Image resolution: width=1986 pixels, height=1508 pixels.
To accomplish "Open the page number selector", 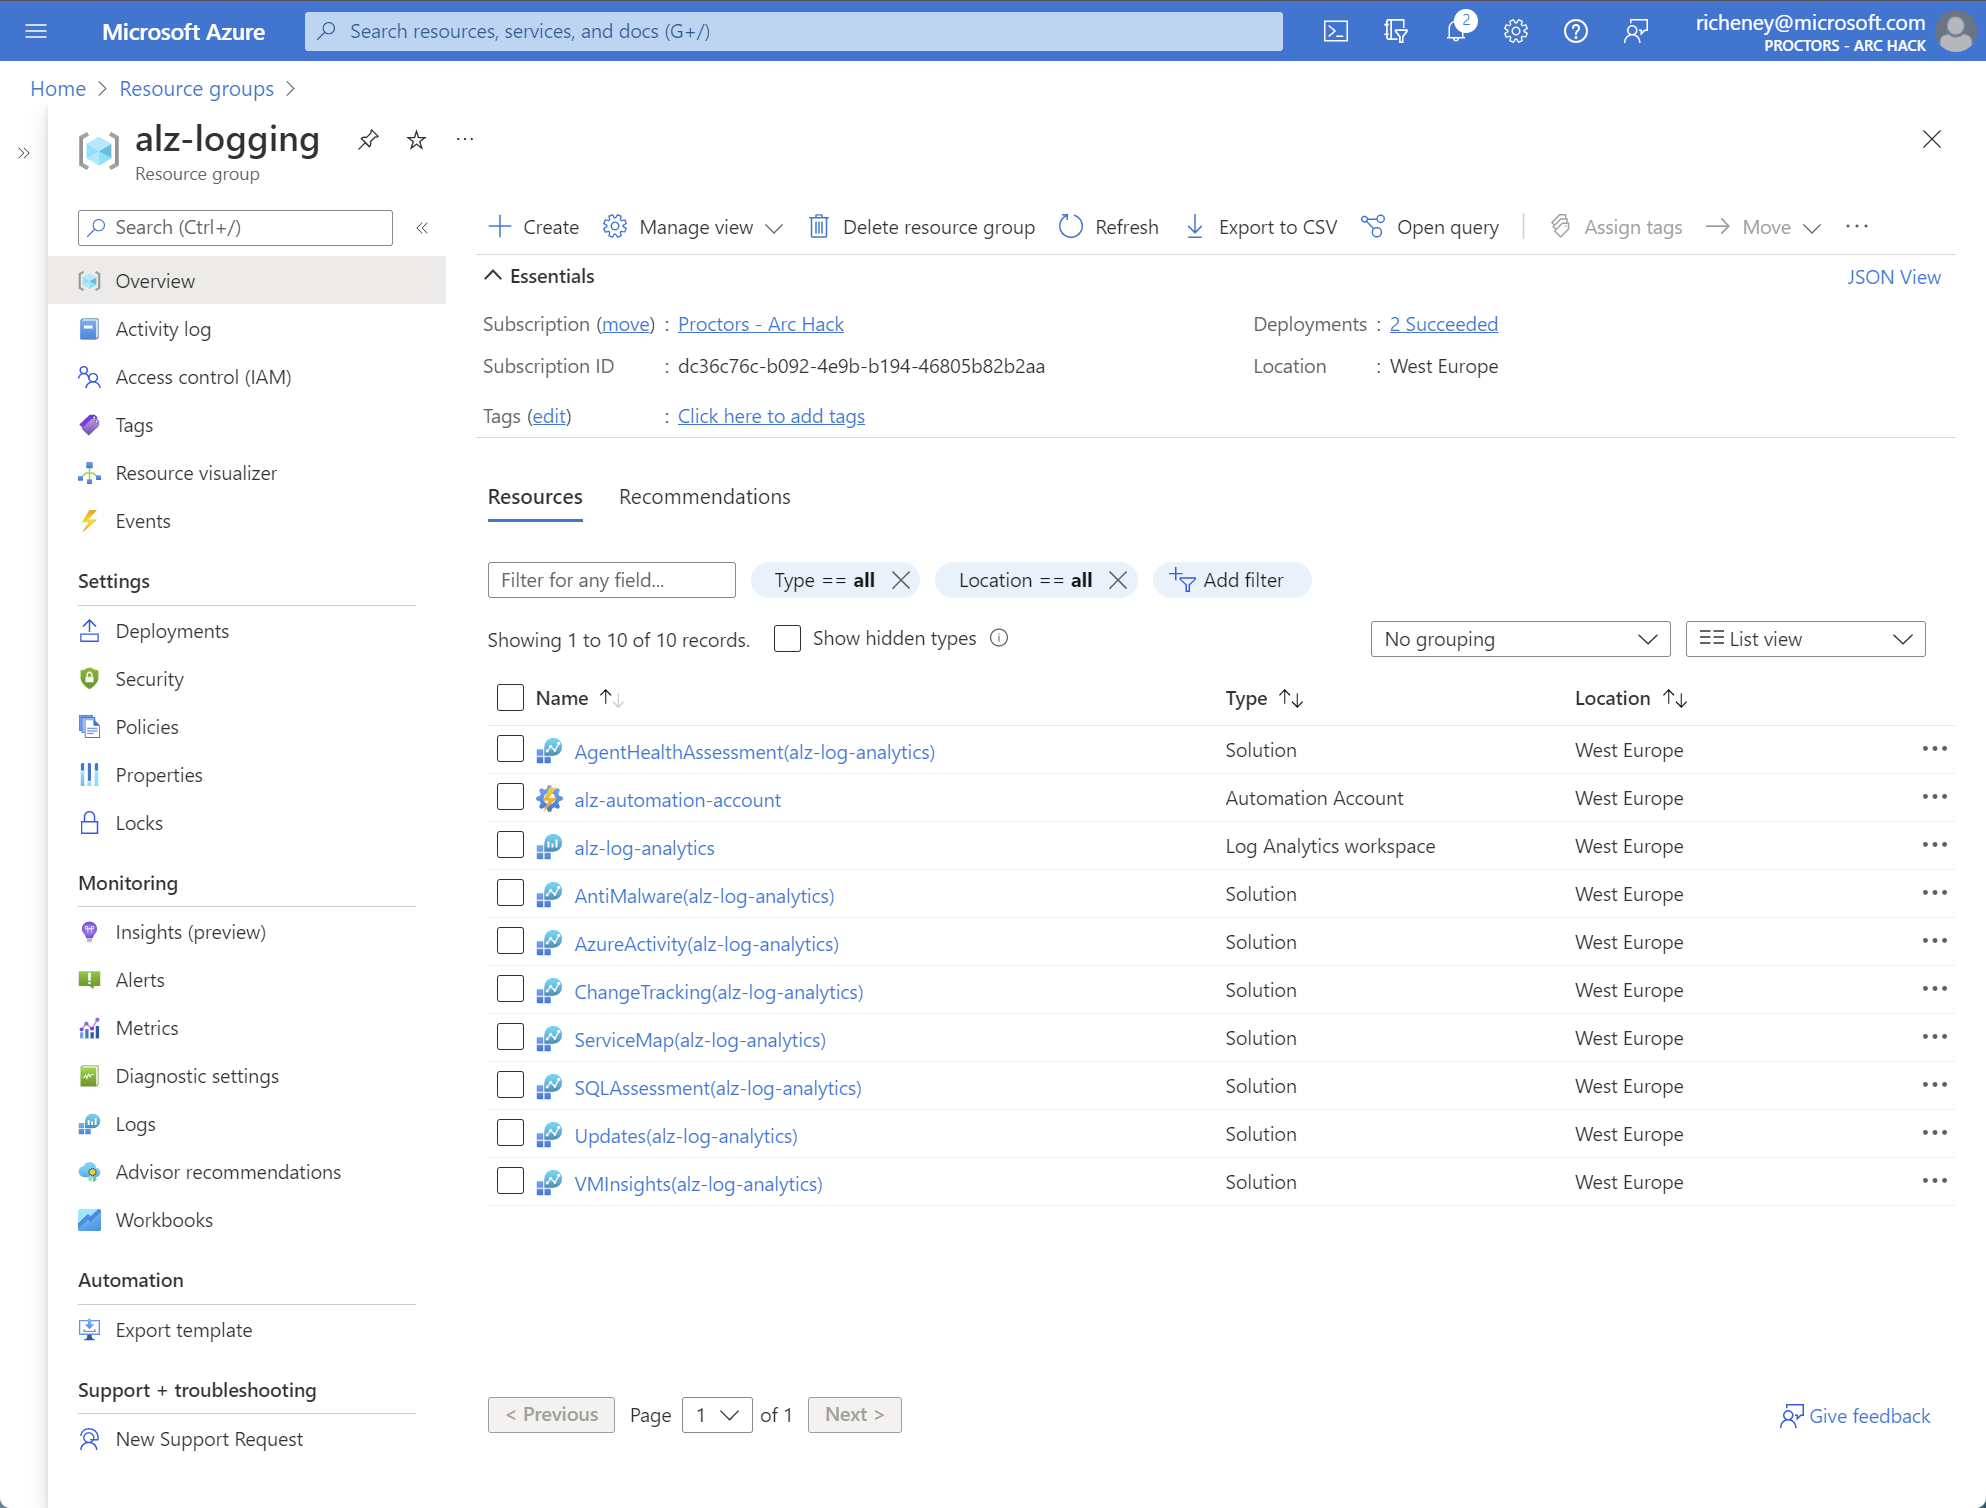I will 716,1414.
